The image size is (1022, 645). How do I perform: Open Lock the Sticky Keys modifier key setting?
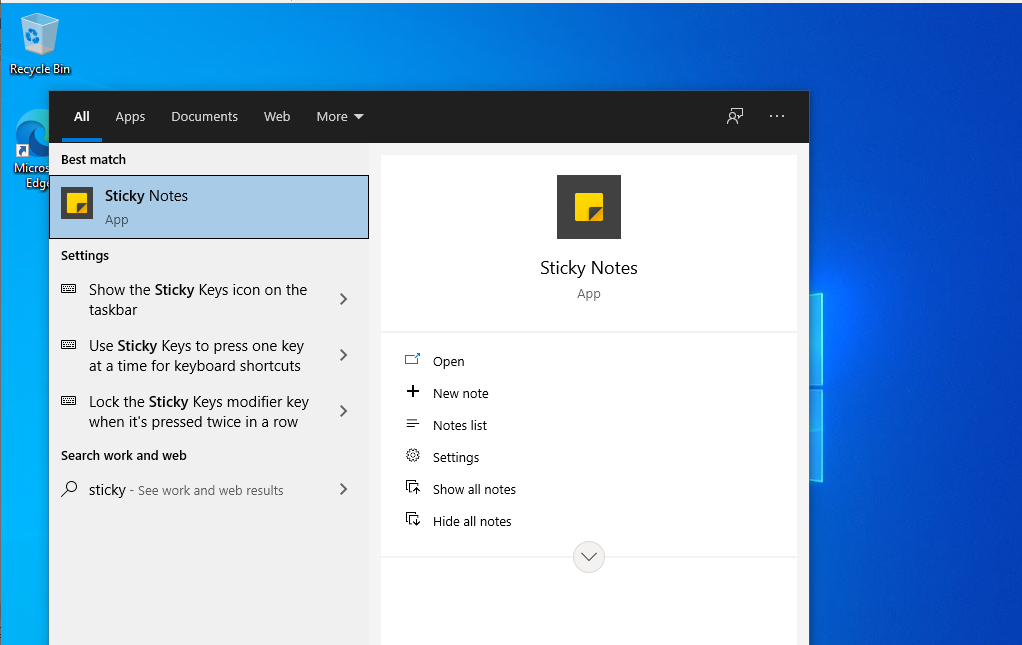coord(199,412)
